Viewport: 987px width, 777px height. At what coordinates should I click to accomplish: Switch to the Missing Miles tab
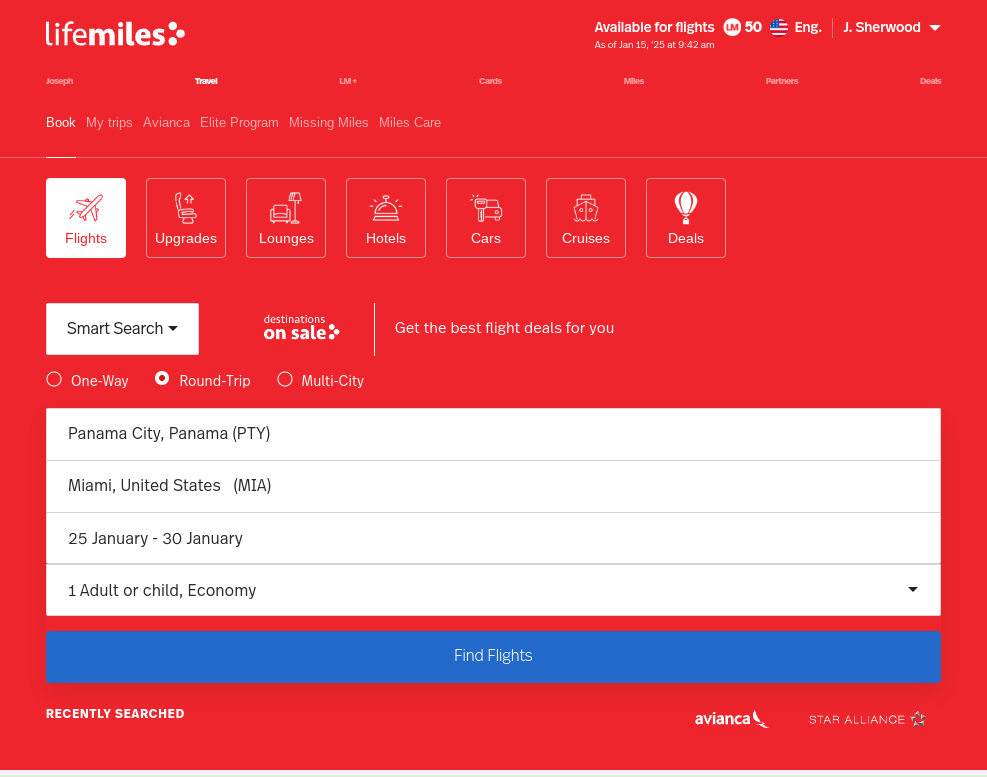[x=329, y=123]
